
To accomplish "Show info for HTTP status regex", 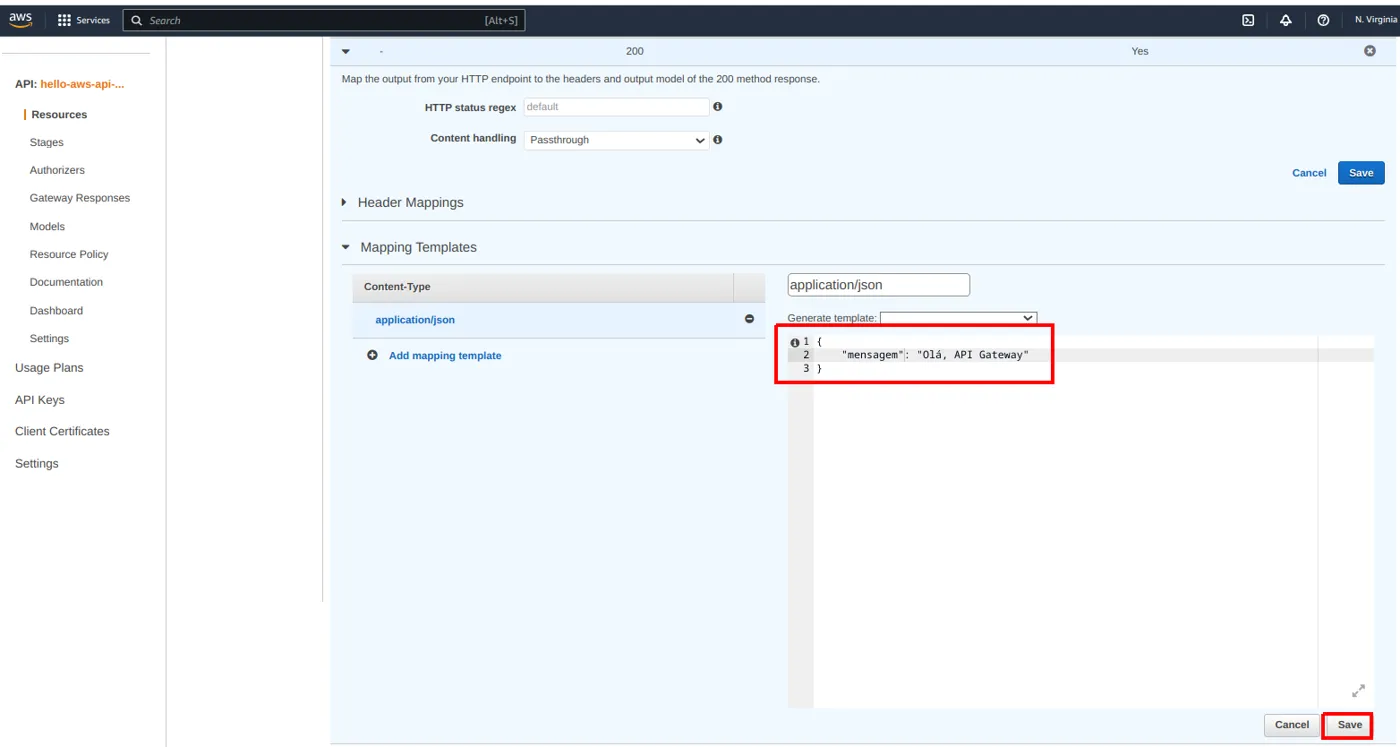I will tap(717, 106).
